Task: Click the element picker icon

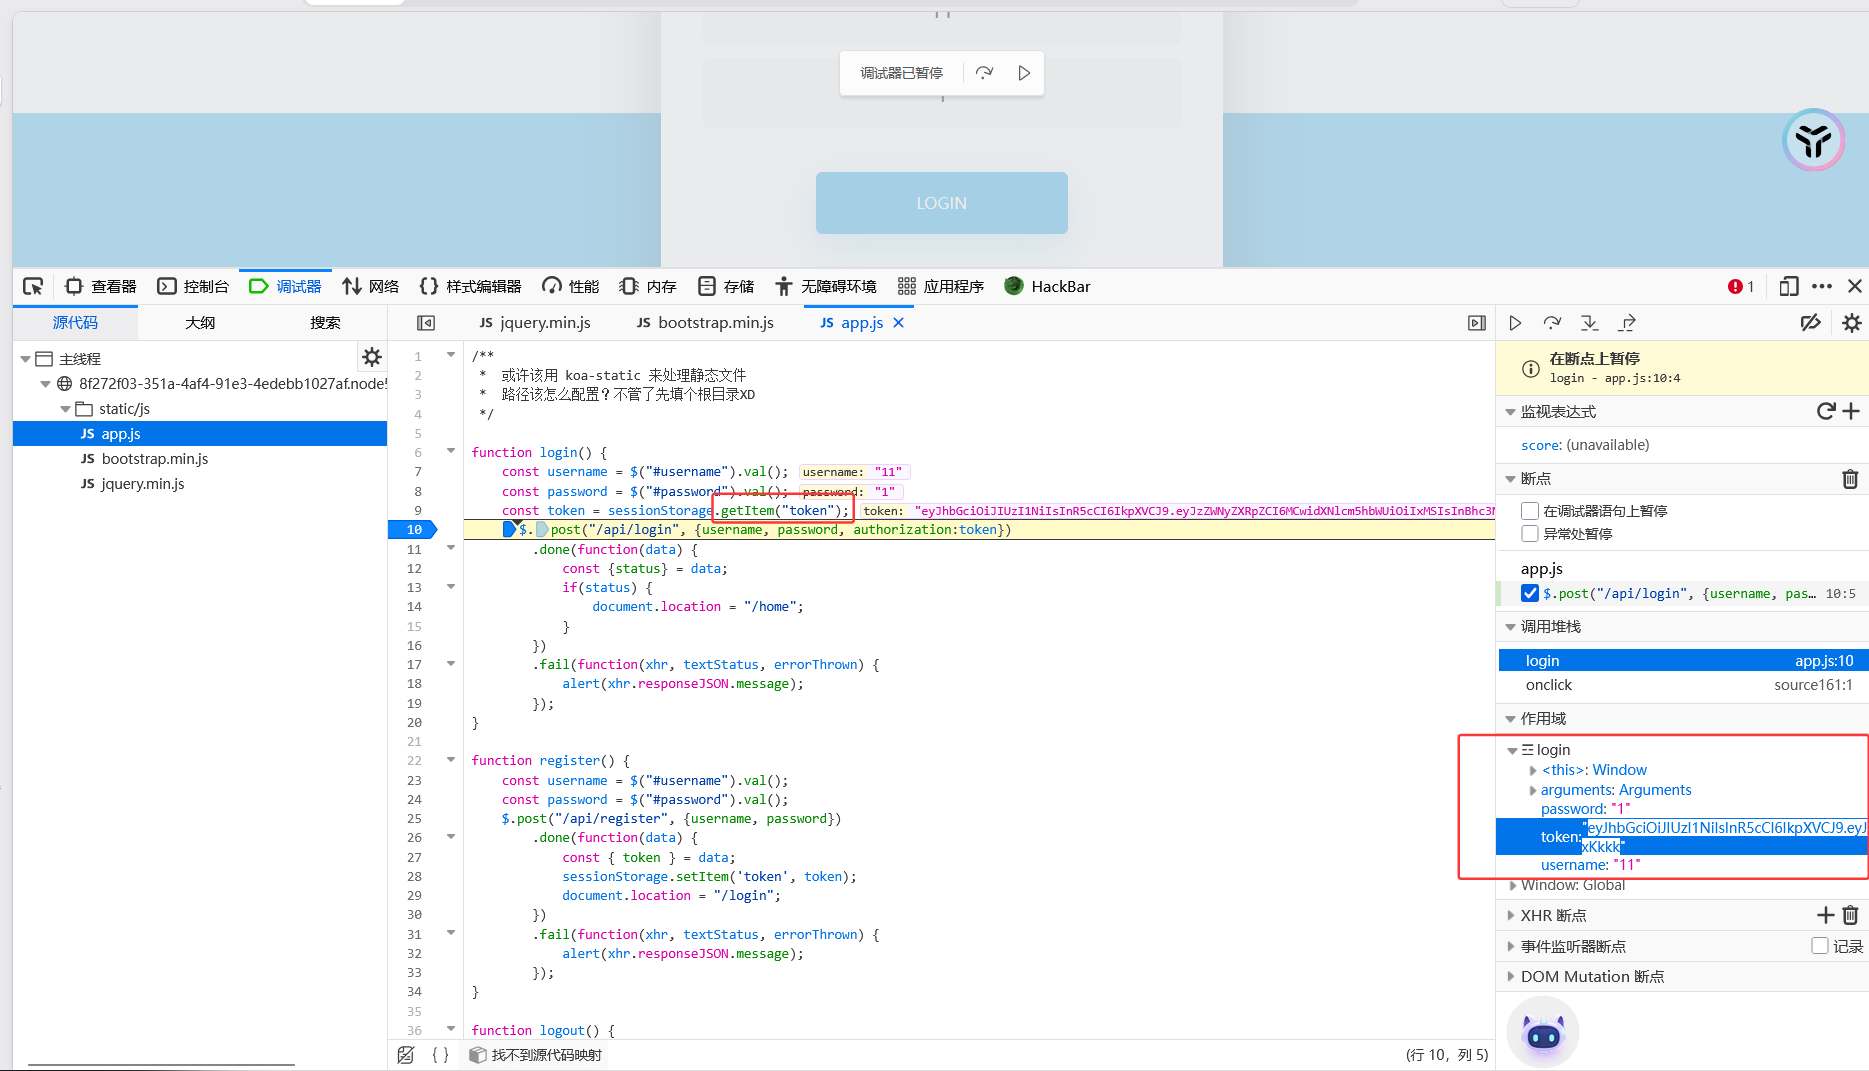Action: 33,287
